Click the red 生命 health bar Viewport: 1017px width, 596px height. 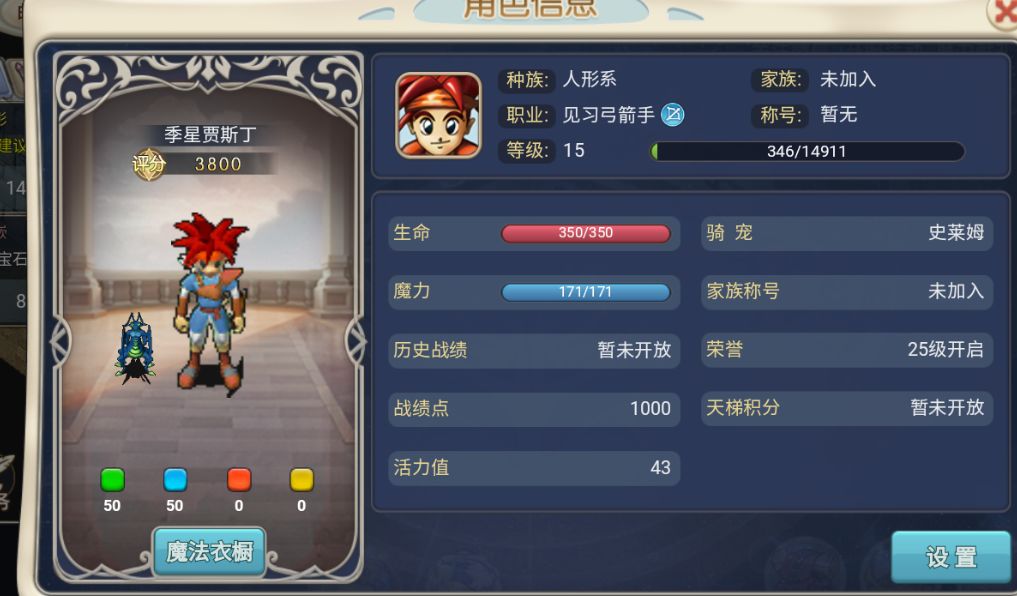586,233
